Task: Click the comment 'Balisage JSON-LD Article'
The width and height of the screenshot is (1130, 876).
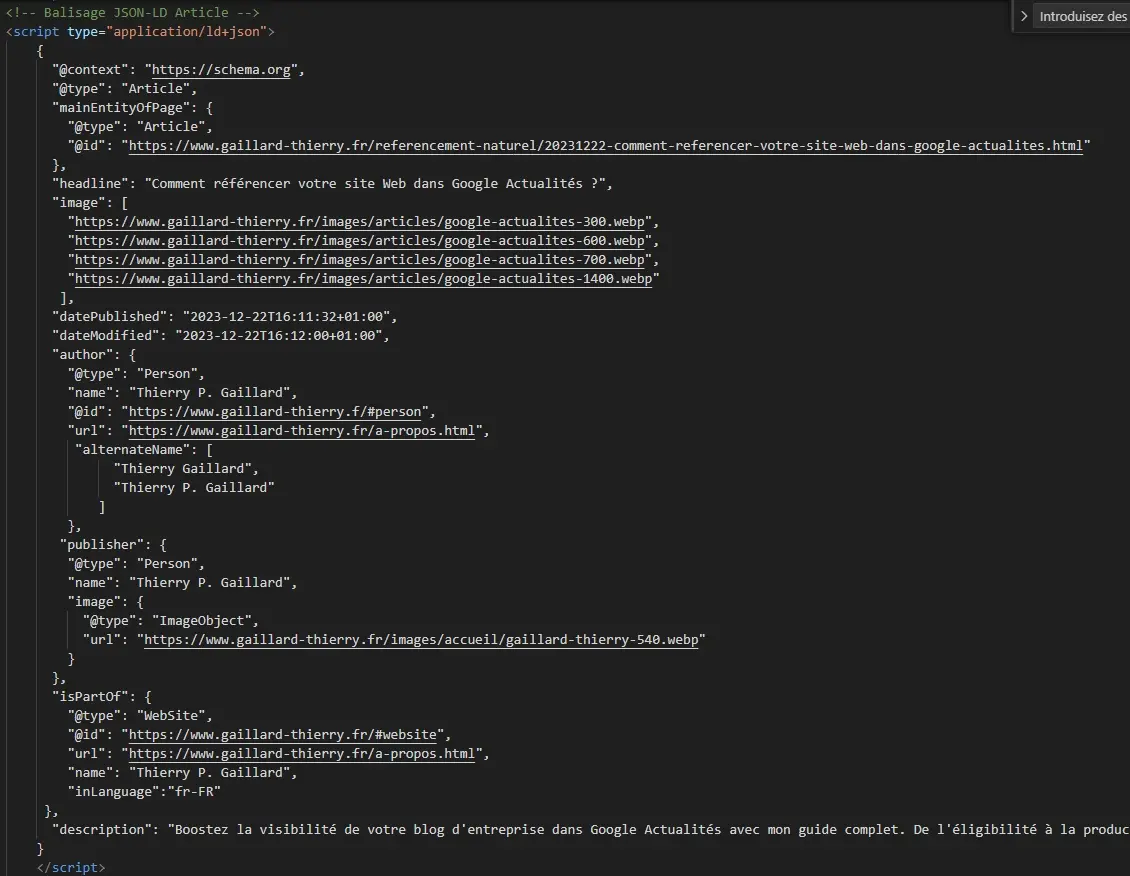Action: tap(135, 12)
